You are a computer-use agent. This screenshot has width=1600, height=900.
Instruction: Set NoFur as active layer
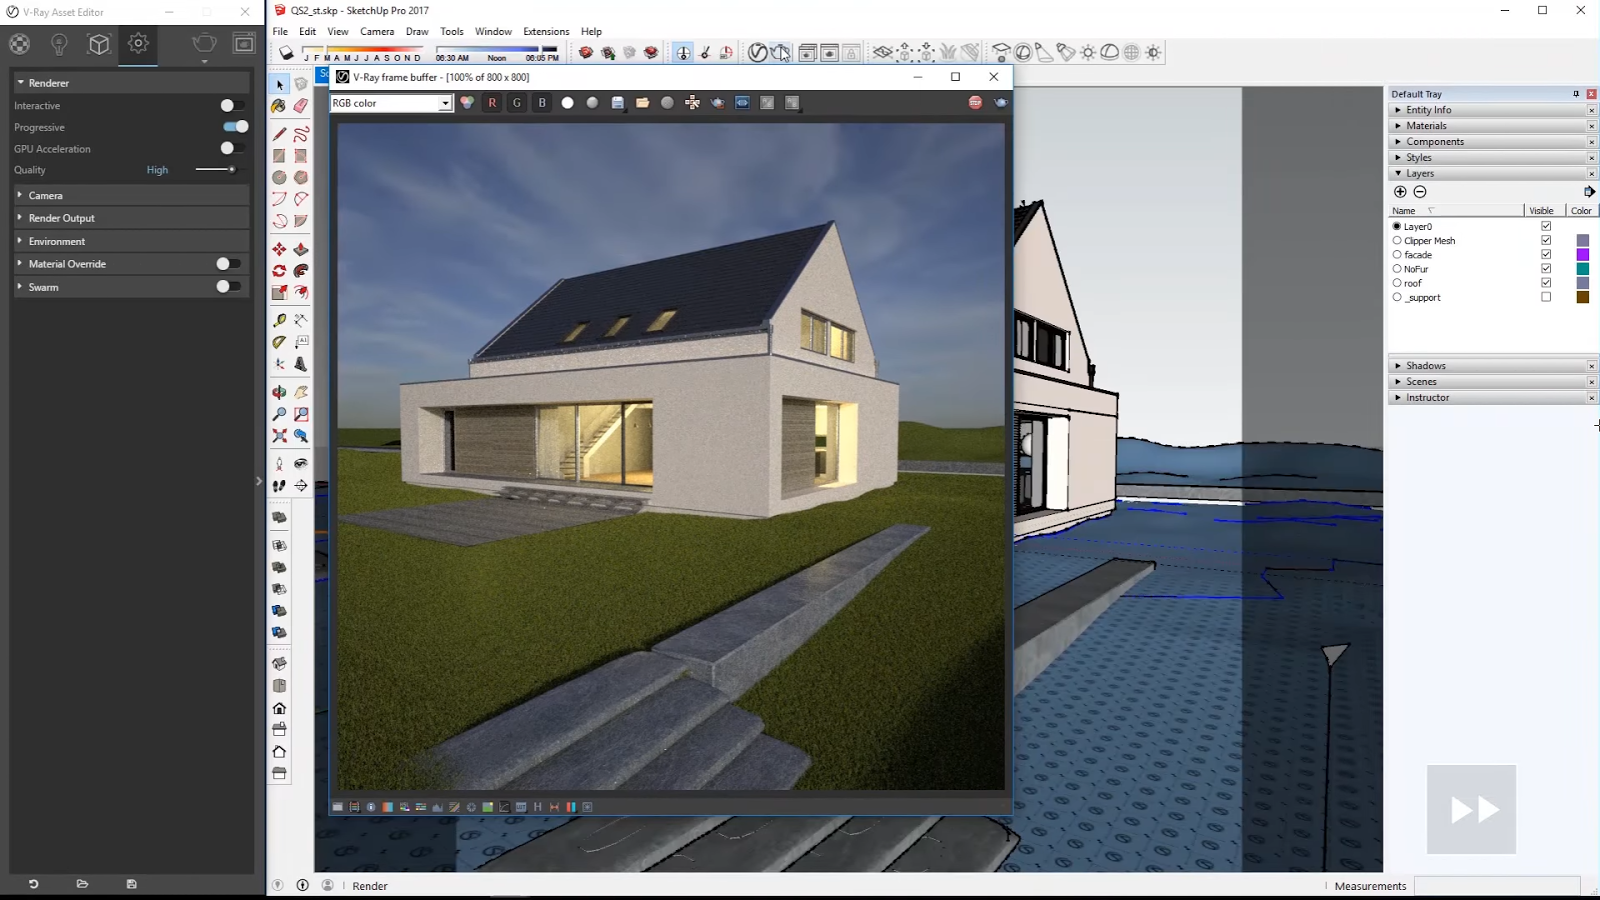click(1397, 269)
